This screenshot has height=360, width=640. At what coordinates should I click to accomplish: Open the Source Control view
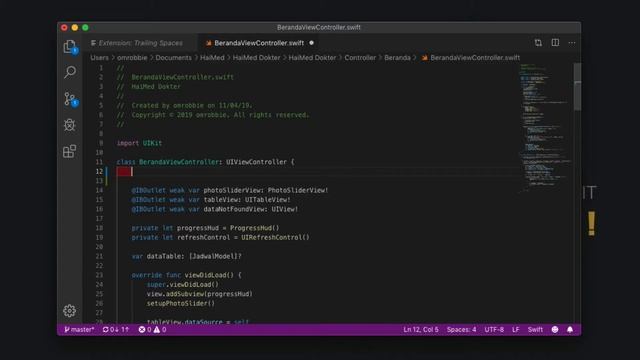coord(69,99)
